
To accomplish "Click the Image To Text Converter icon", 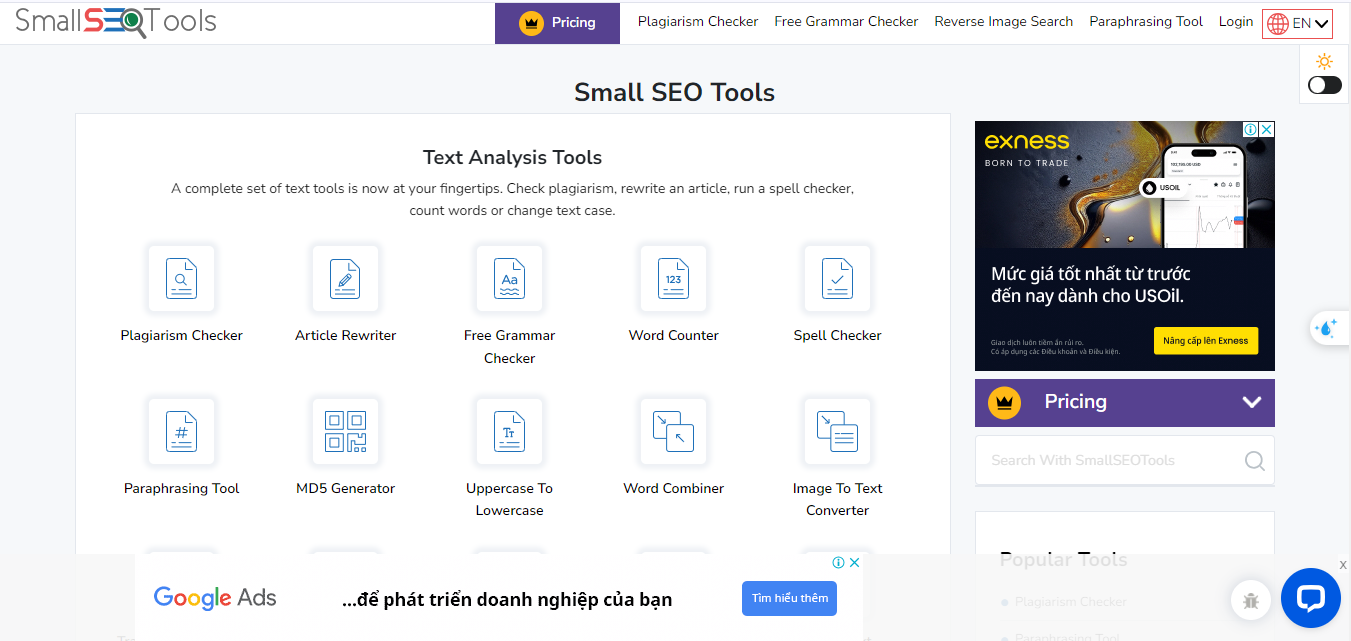I will (x=837, y=432).
